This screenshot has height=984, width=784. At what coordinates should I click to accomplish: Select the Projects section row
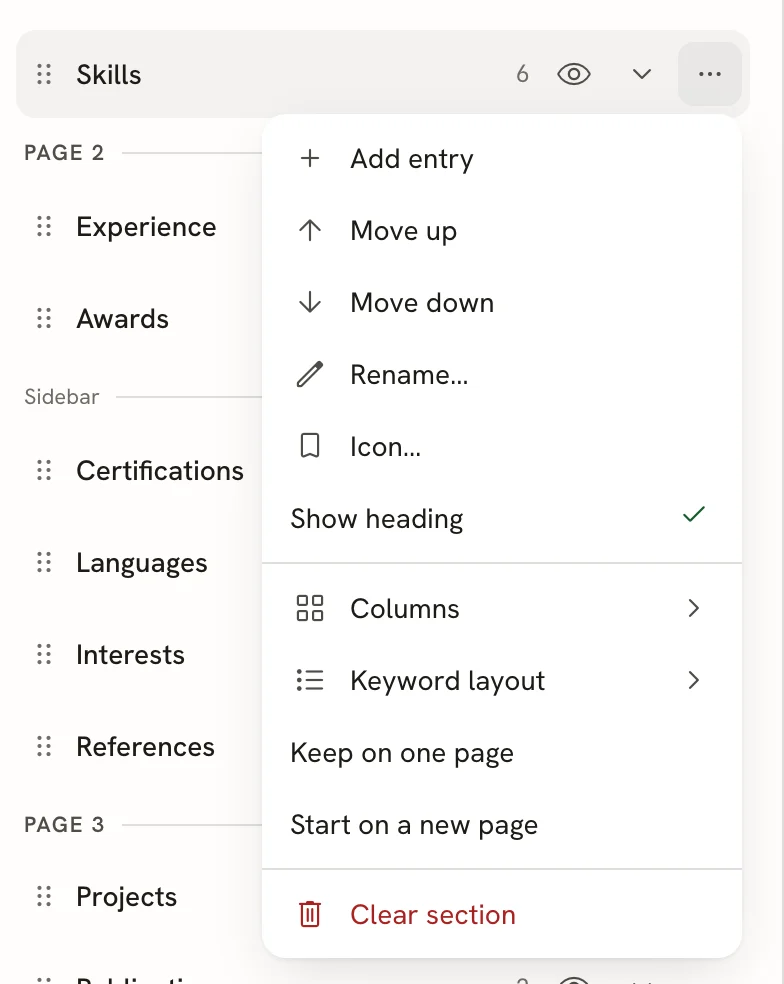139,896
